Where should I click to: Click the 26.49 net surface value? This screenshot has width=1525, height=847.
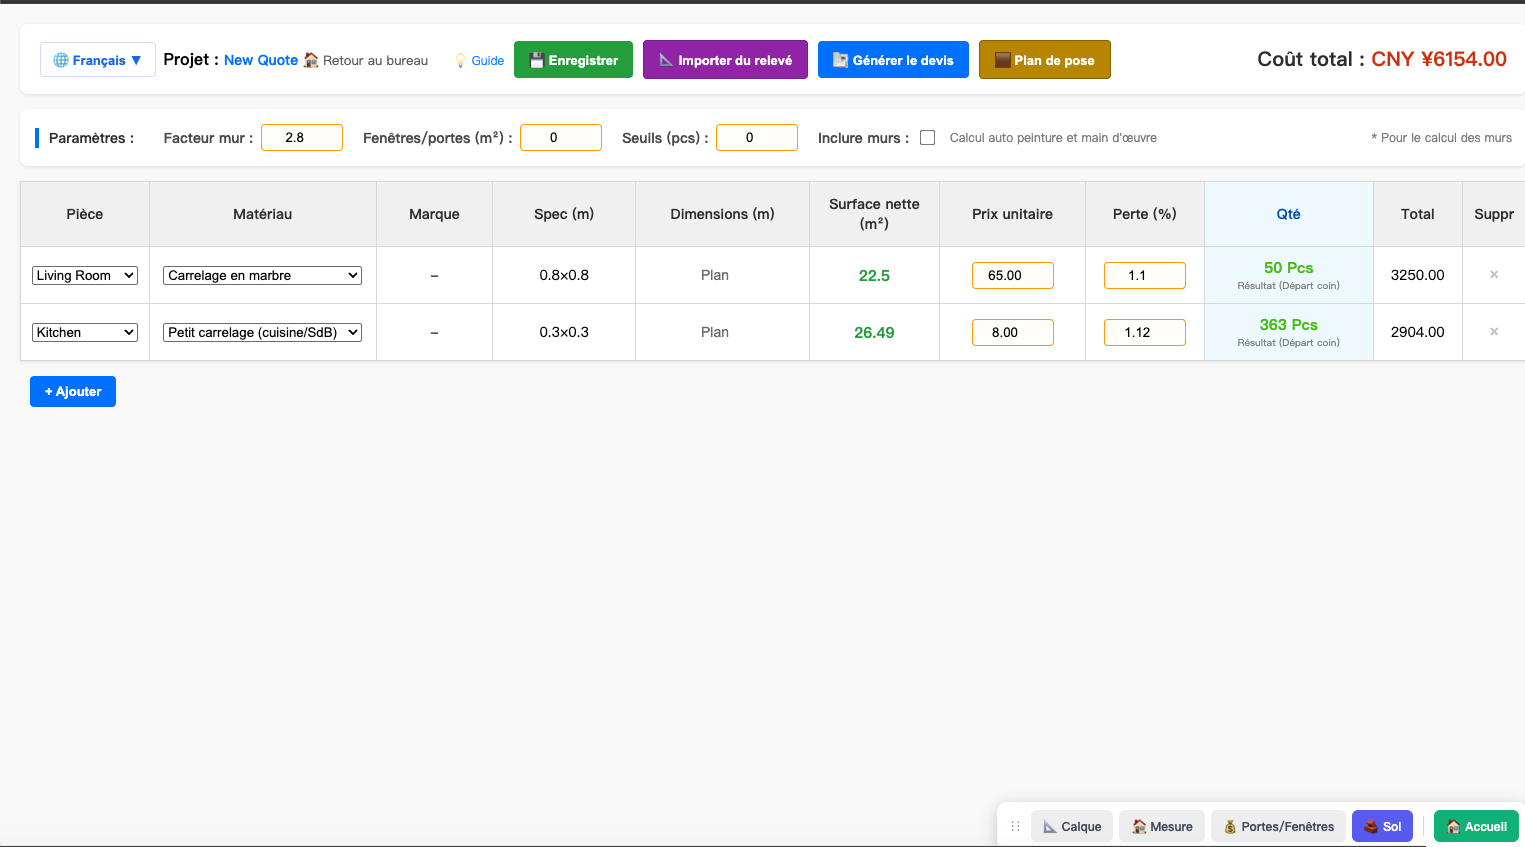874,333
